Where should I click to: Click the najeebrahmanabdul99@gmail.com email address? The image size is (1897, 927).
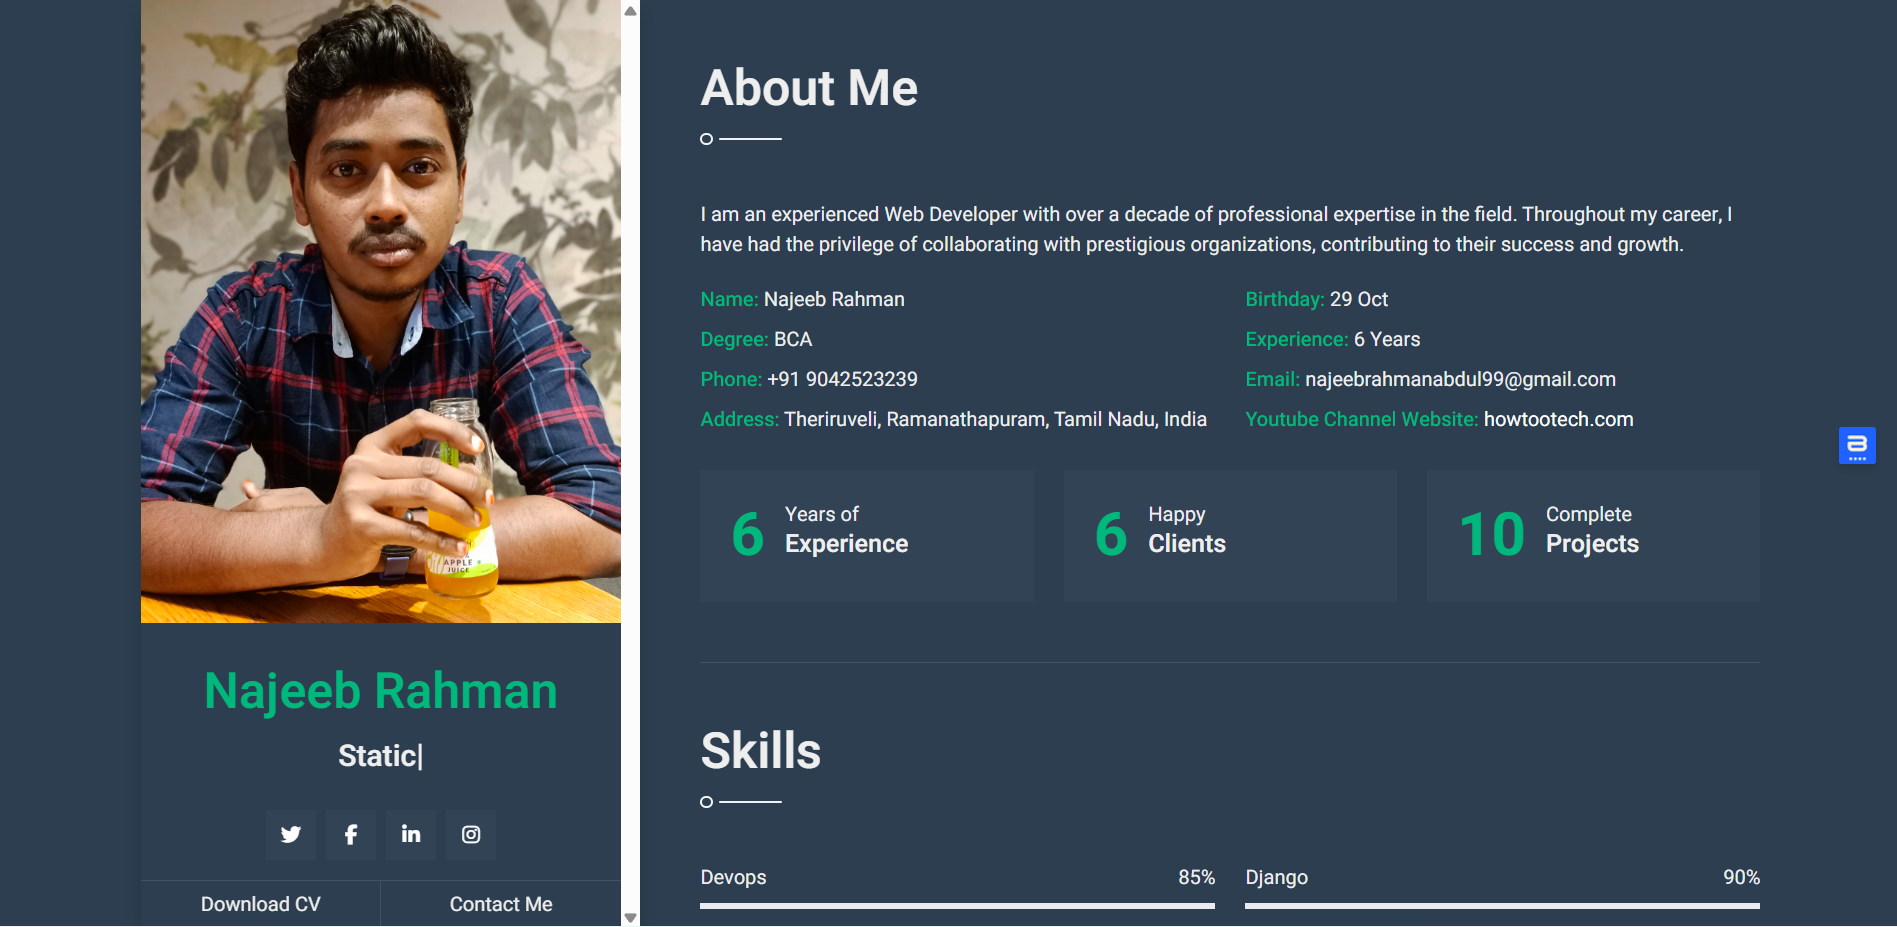pos(1460,380)
